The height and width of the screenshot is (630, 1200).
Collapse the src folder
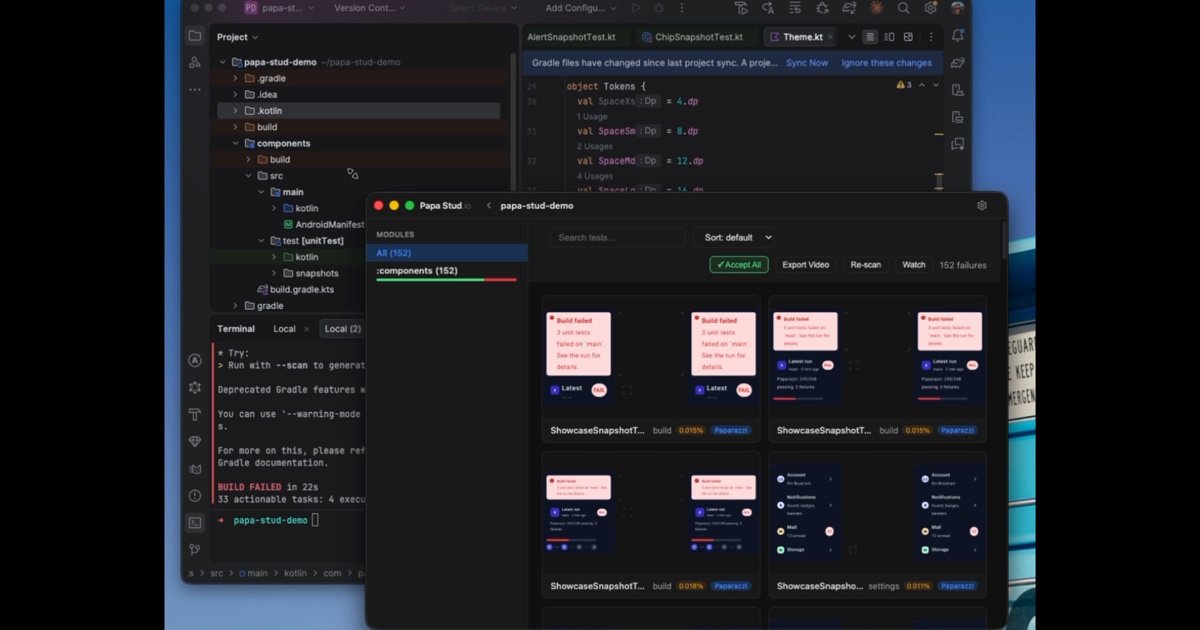(x=249, y=175)
